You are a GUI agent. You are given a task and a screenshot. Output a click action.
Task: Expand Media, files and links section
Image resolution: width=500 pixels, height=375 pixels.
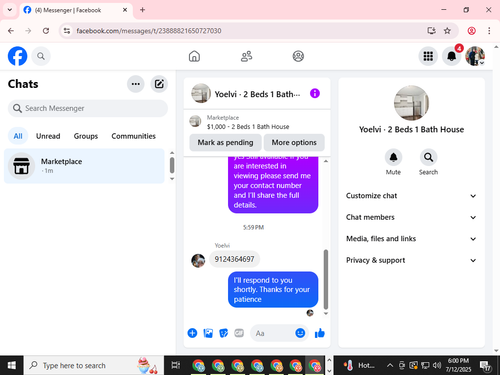(x=411, y=239)
